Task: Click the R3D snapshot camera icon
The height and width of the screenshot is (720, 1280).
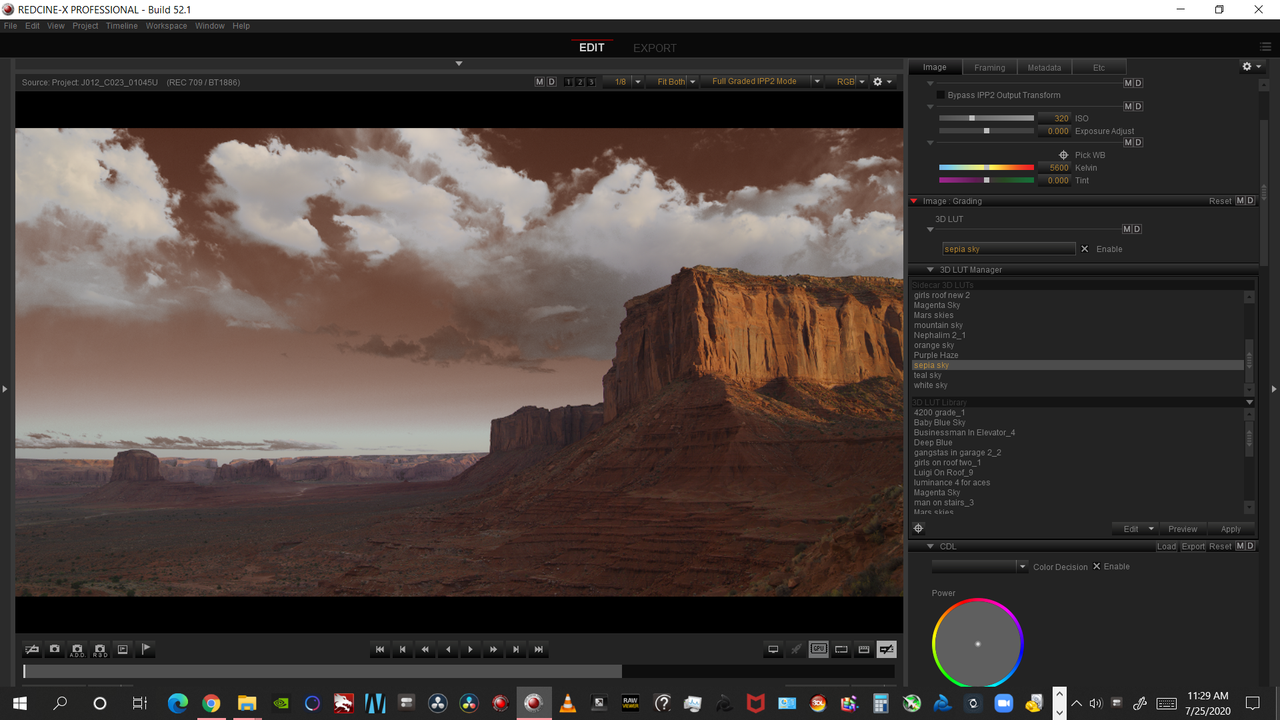Action: pyautogui.click(x=100, y=649)
